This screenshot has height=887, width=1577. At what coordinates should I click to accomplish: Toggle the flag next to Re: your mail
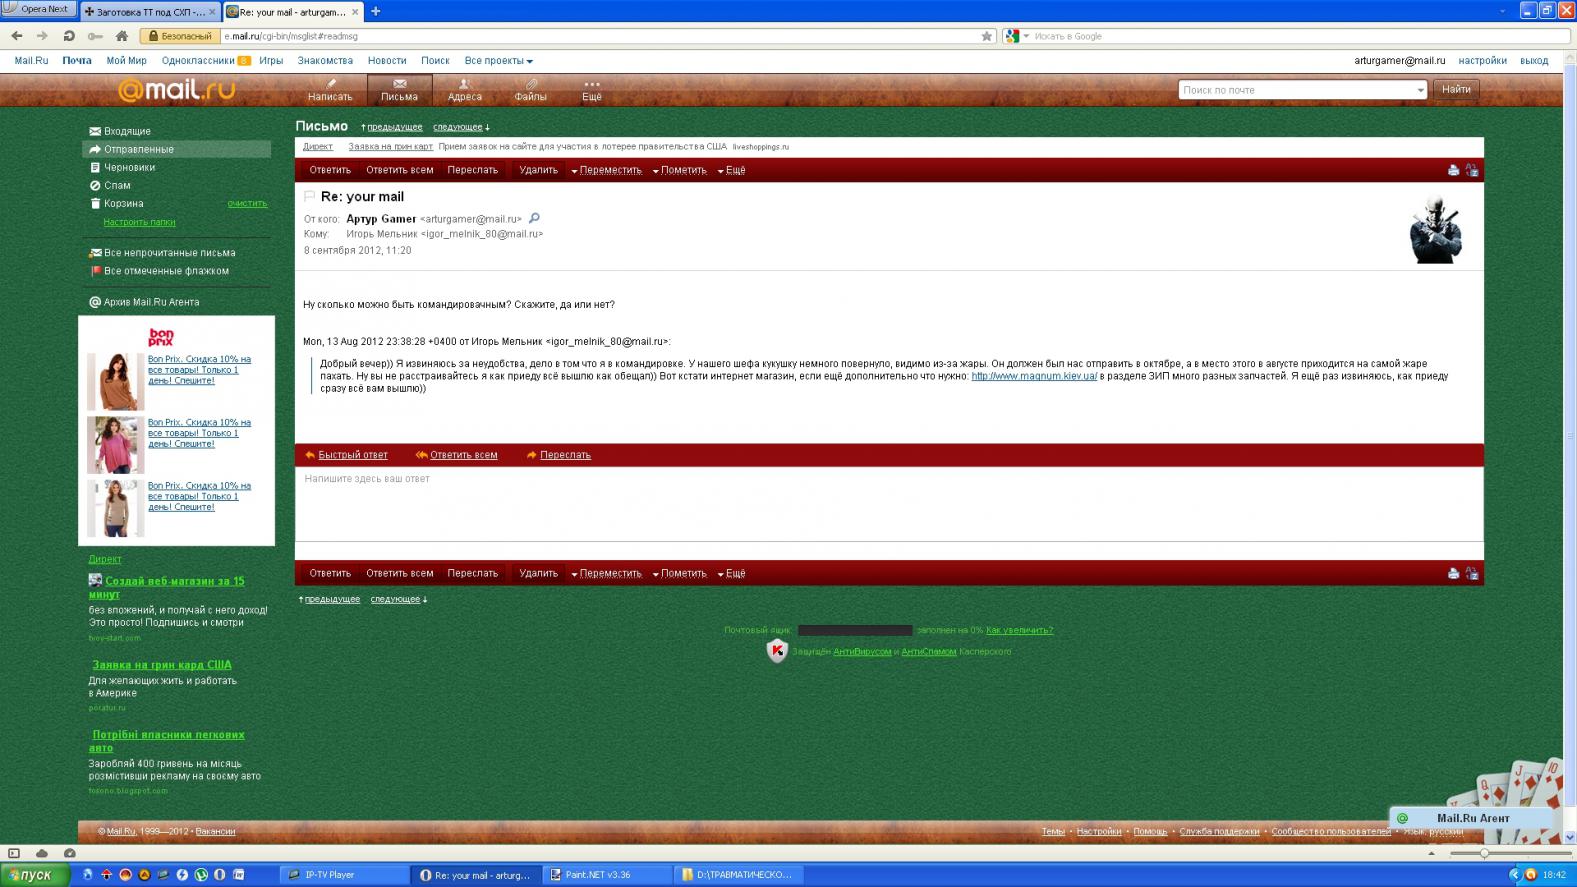click(x=309, y=196)
